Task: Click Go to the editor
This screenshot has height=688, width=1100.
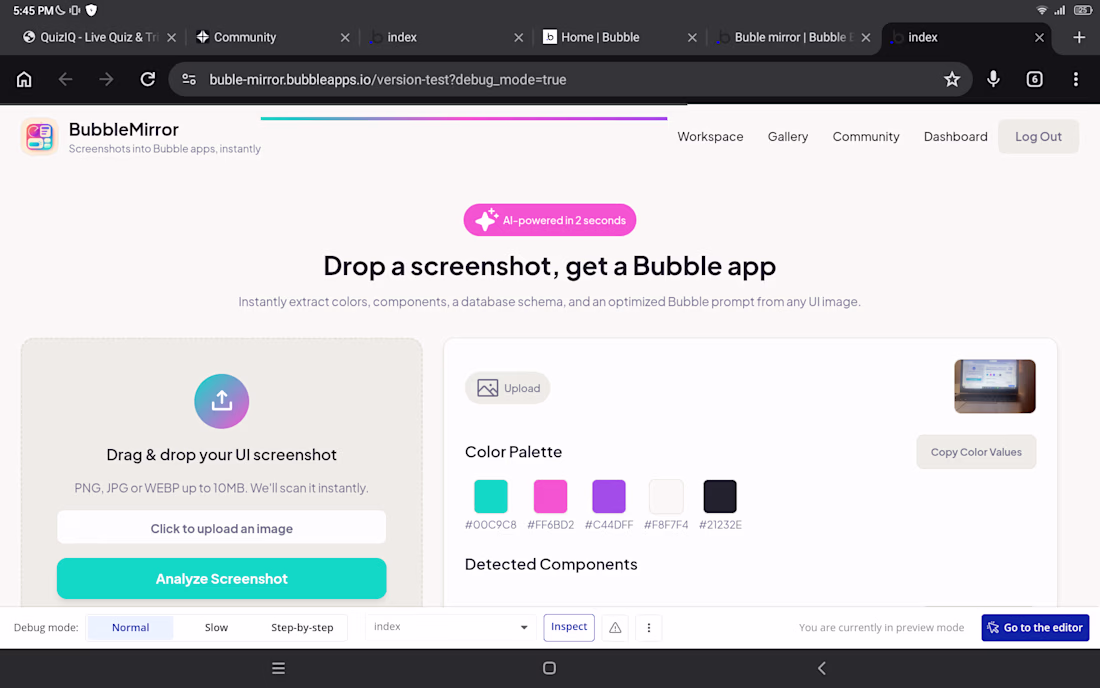Action: pos(1035,628)
